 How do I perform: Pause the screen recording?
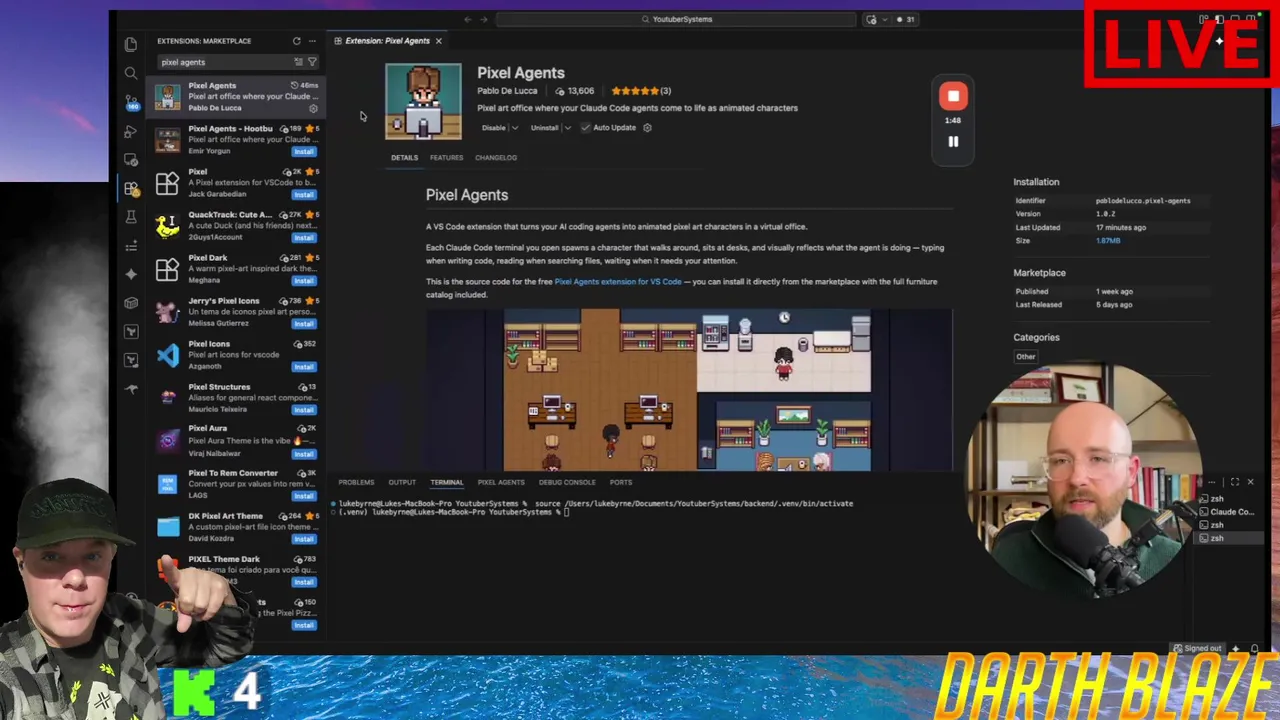pos(953,142)
